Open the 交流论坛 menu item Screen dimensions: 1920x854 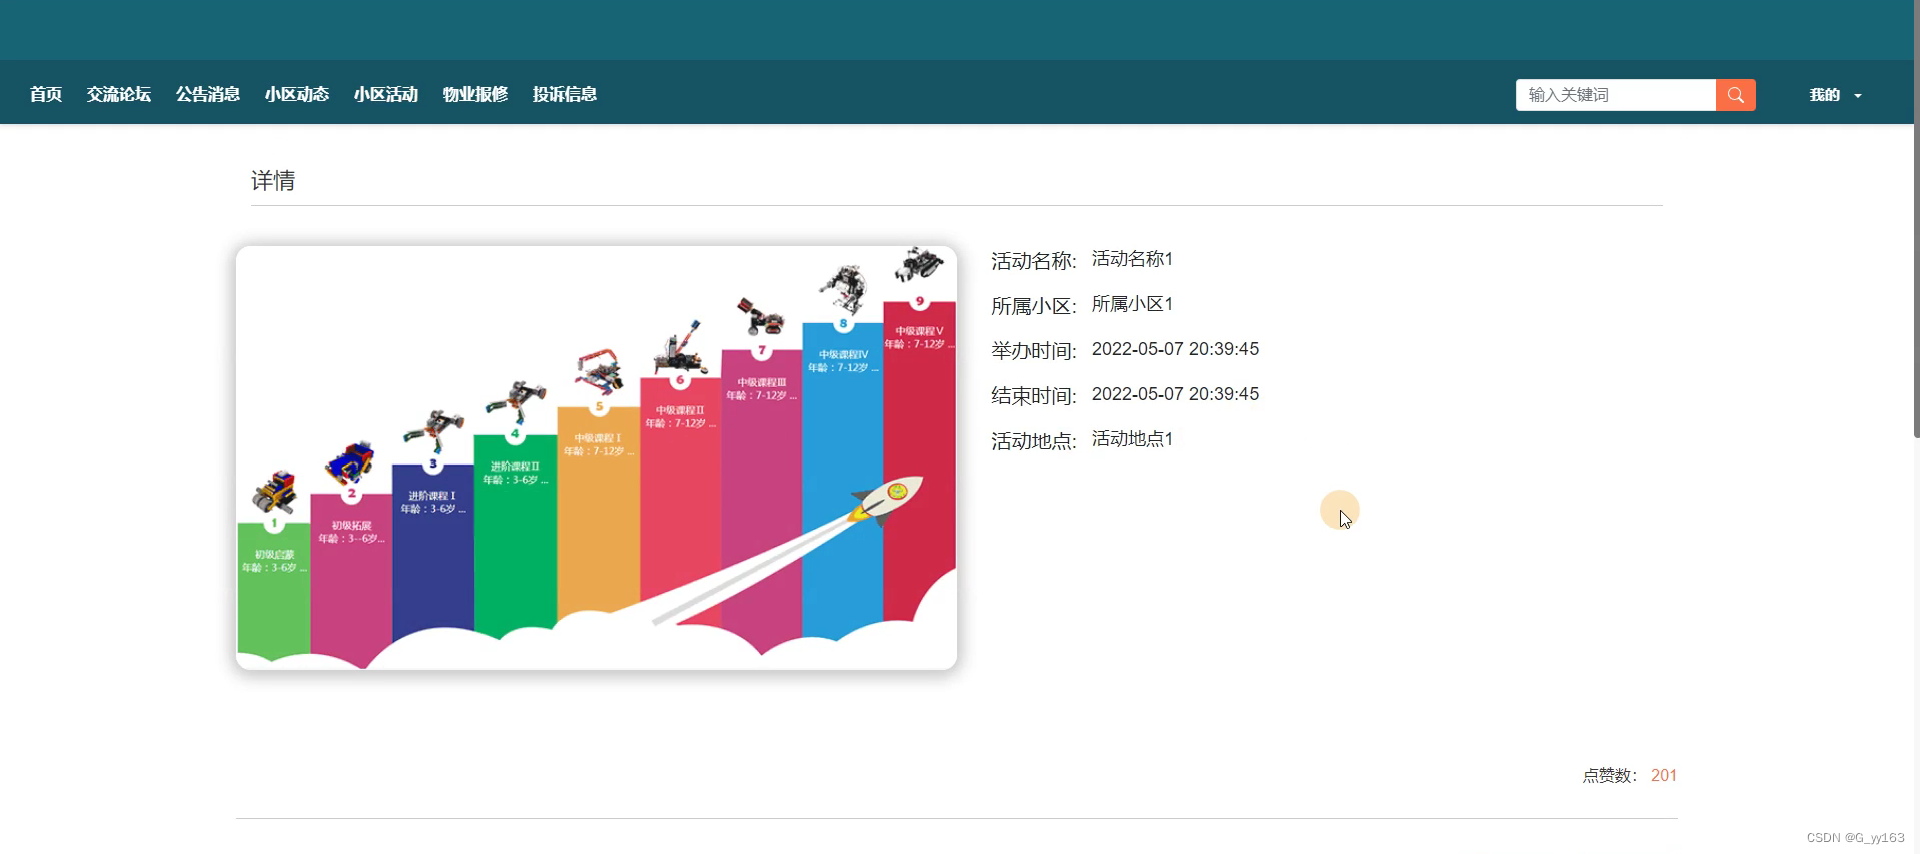tap(119, 94)
